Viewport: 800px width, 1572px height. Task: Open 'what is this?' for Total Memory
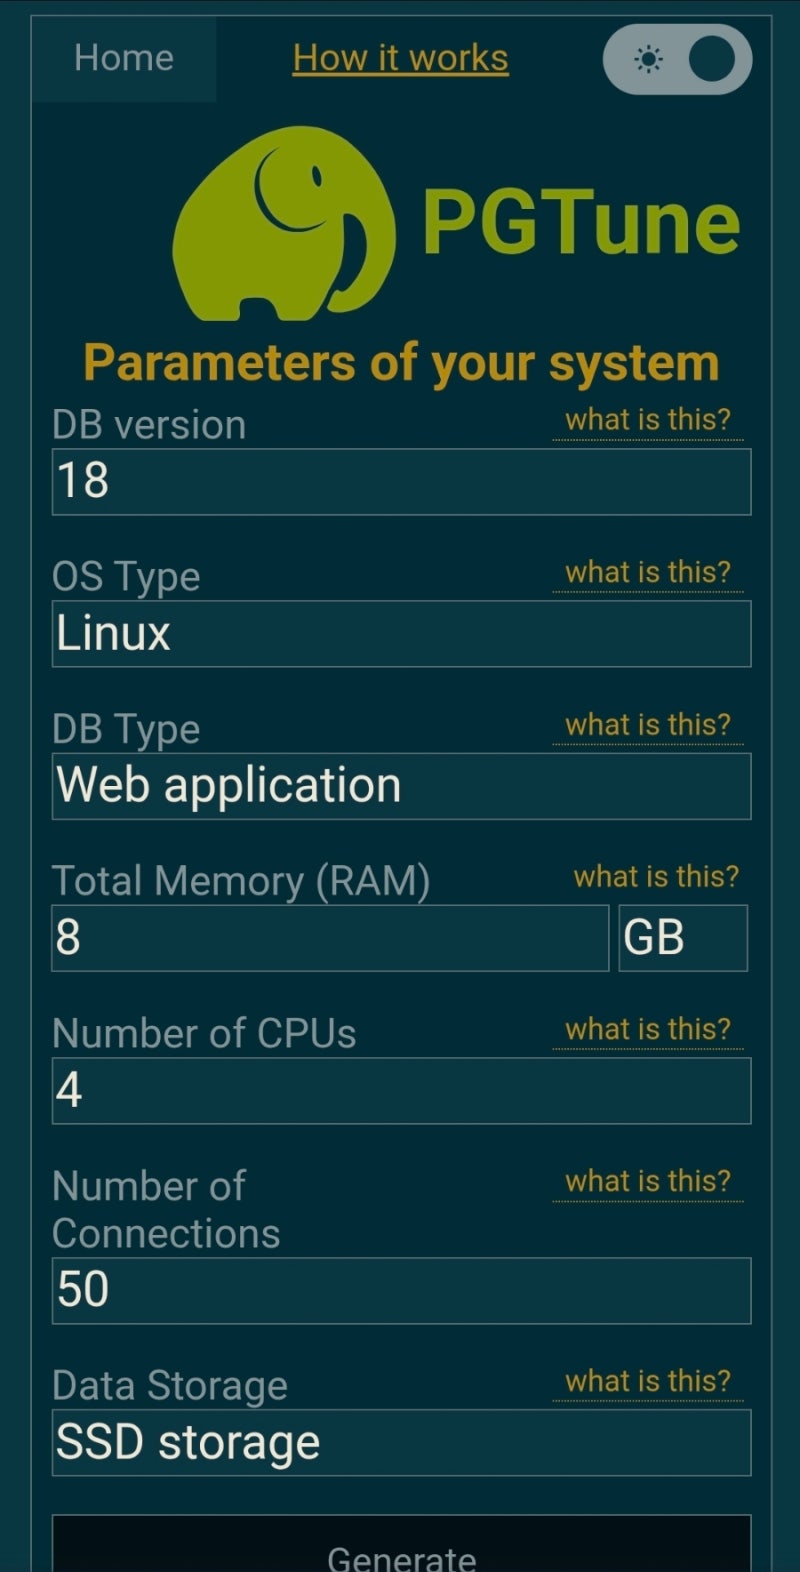[x=656, y=876]
